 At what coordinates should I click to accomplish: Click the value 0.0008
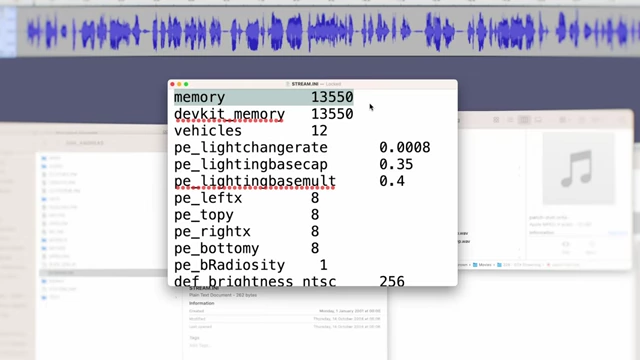click(x=404, y=147)
